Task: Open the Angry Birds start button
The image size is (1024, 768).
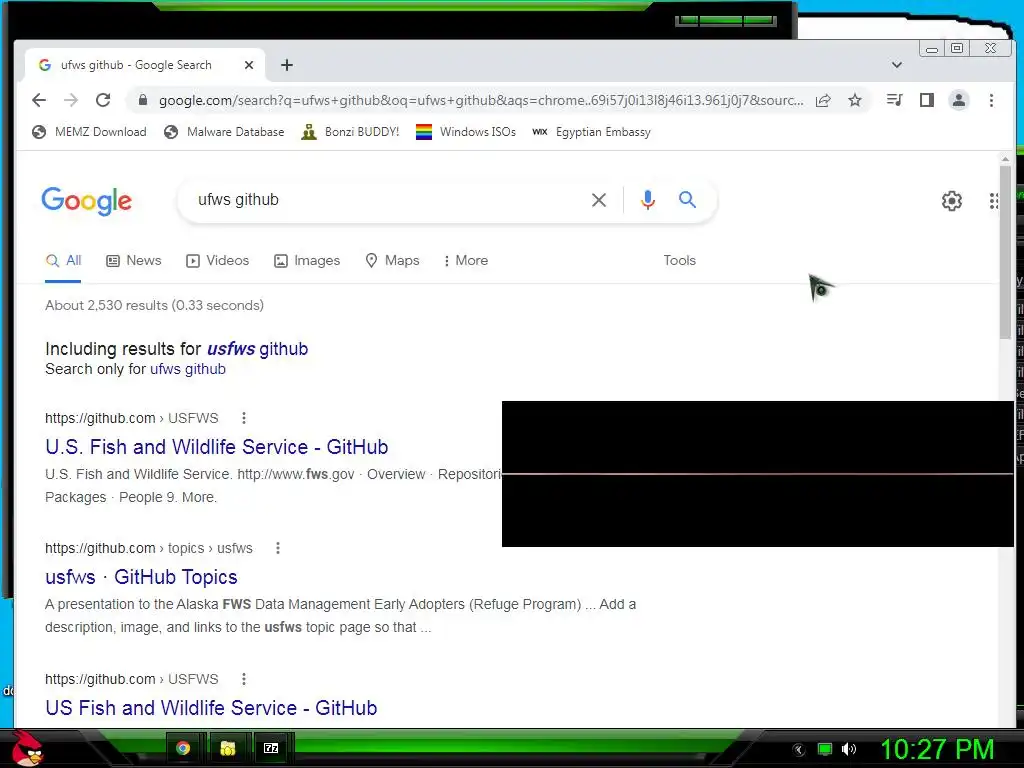Action: click(x=27, y=748)
